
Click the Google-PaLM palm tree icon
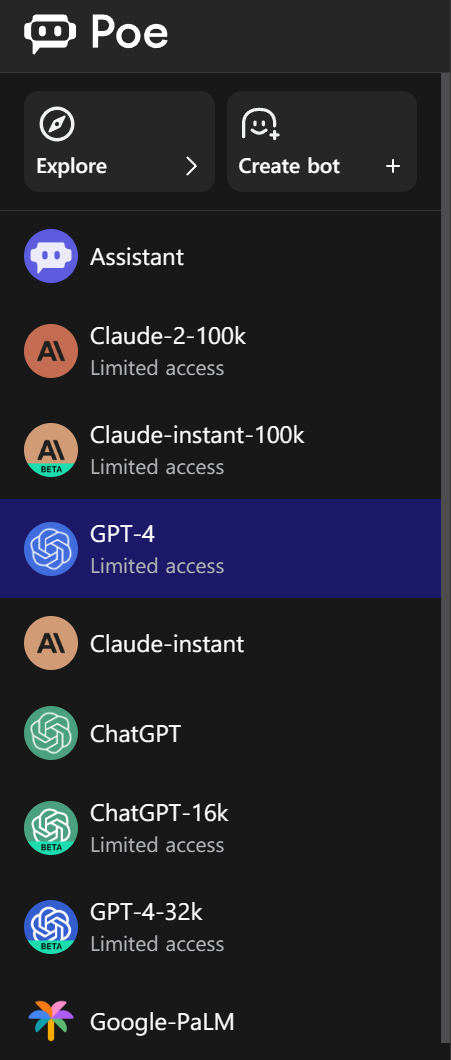coord(51,1021)
